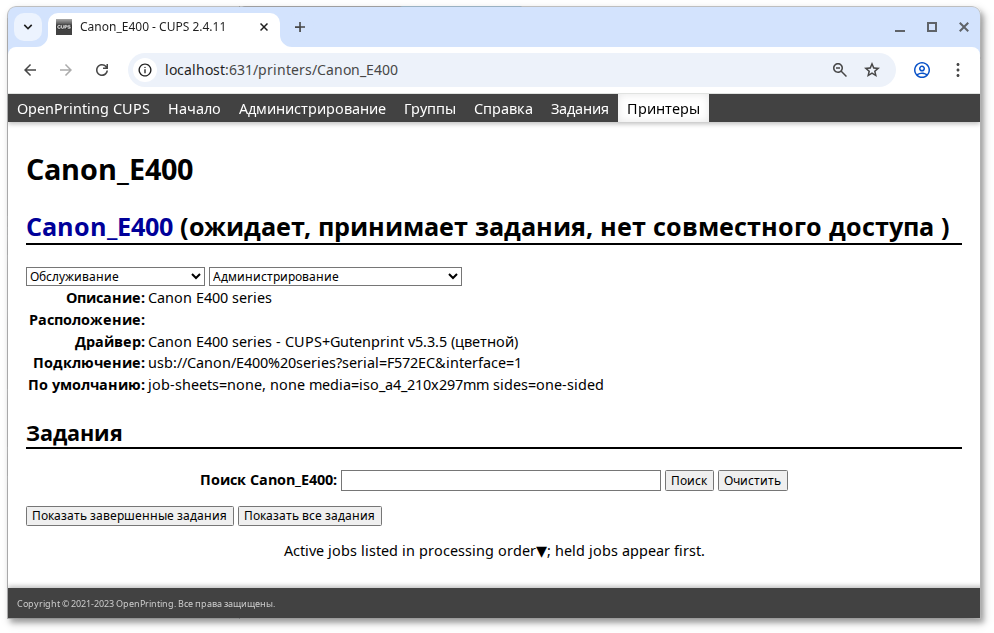Screen dimensions: 994x633
Task: Go back to previous page
Action: [x=30, y=70]
